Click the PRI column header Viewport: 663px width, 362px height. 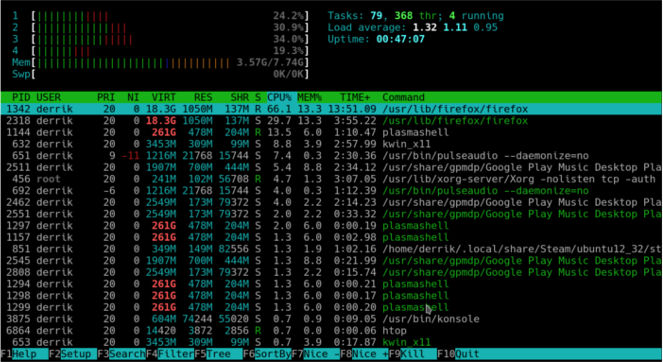click(x=106, y=97)
